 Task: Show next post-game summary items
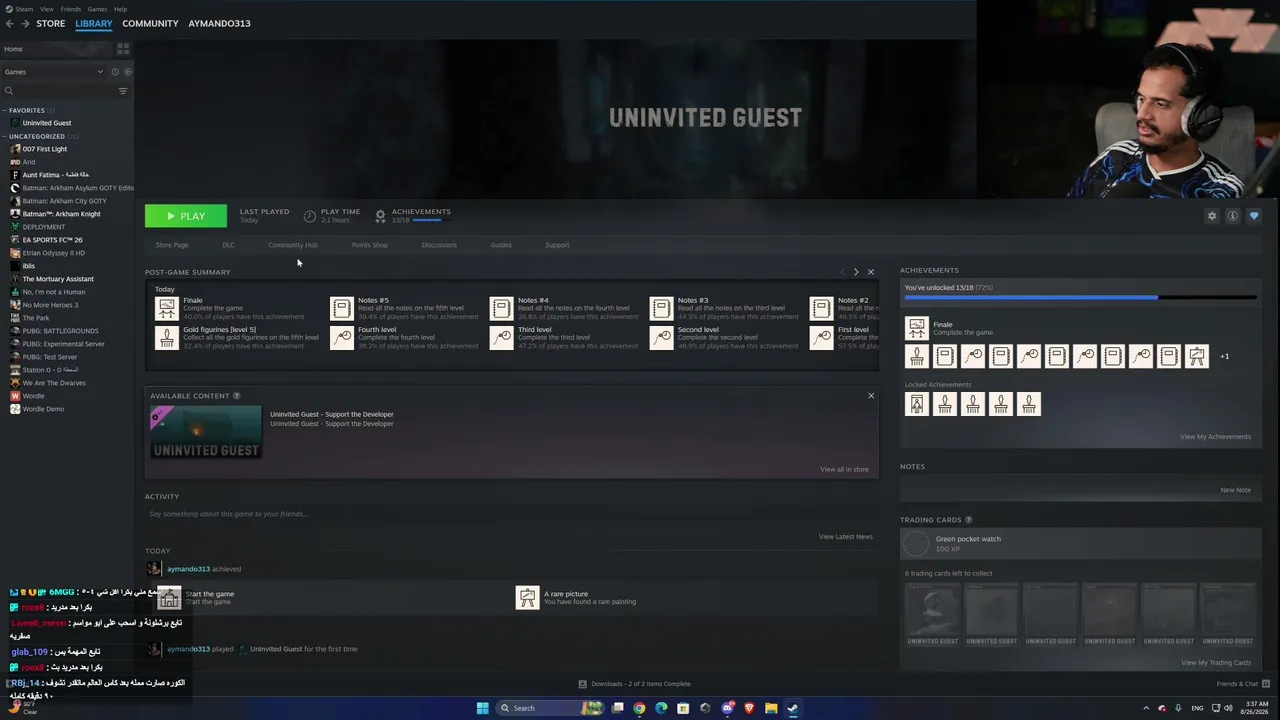856,272
